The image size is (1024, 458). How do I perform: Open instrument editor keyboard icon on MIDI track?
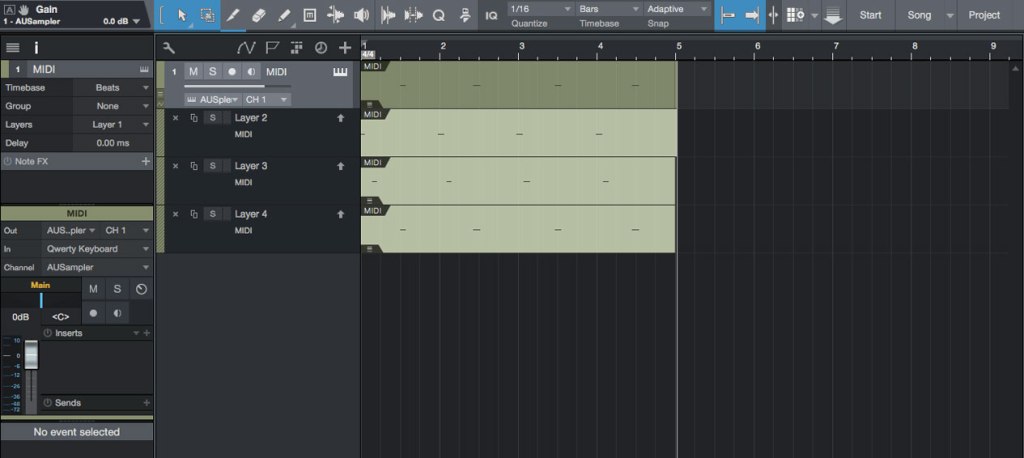click(x=340, y=72)
